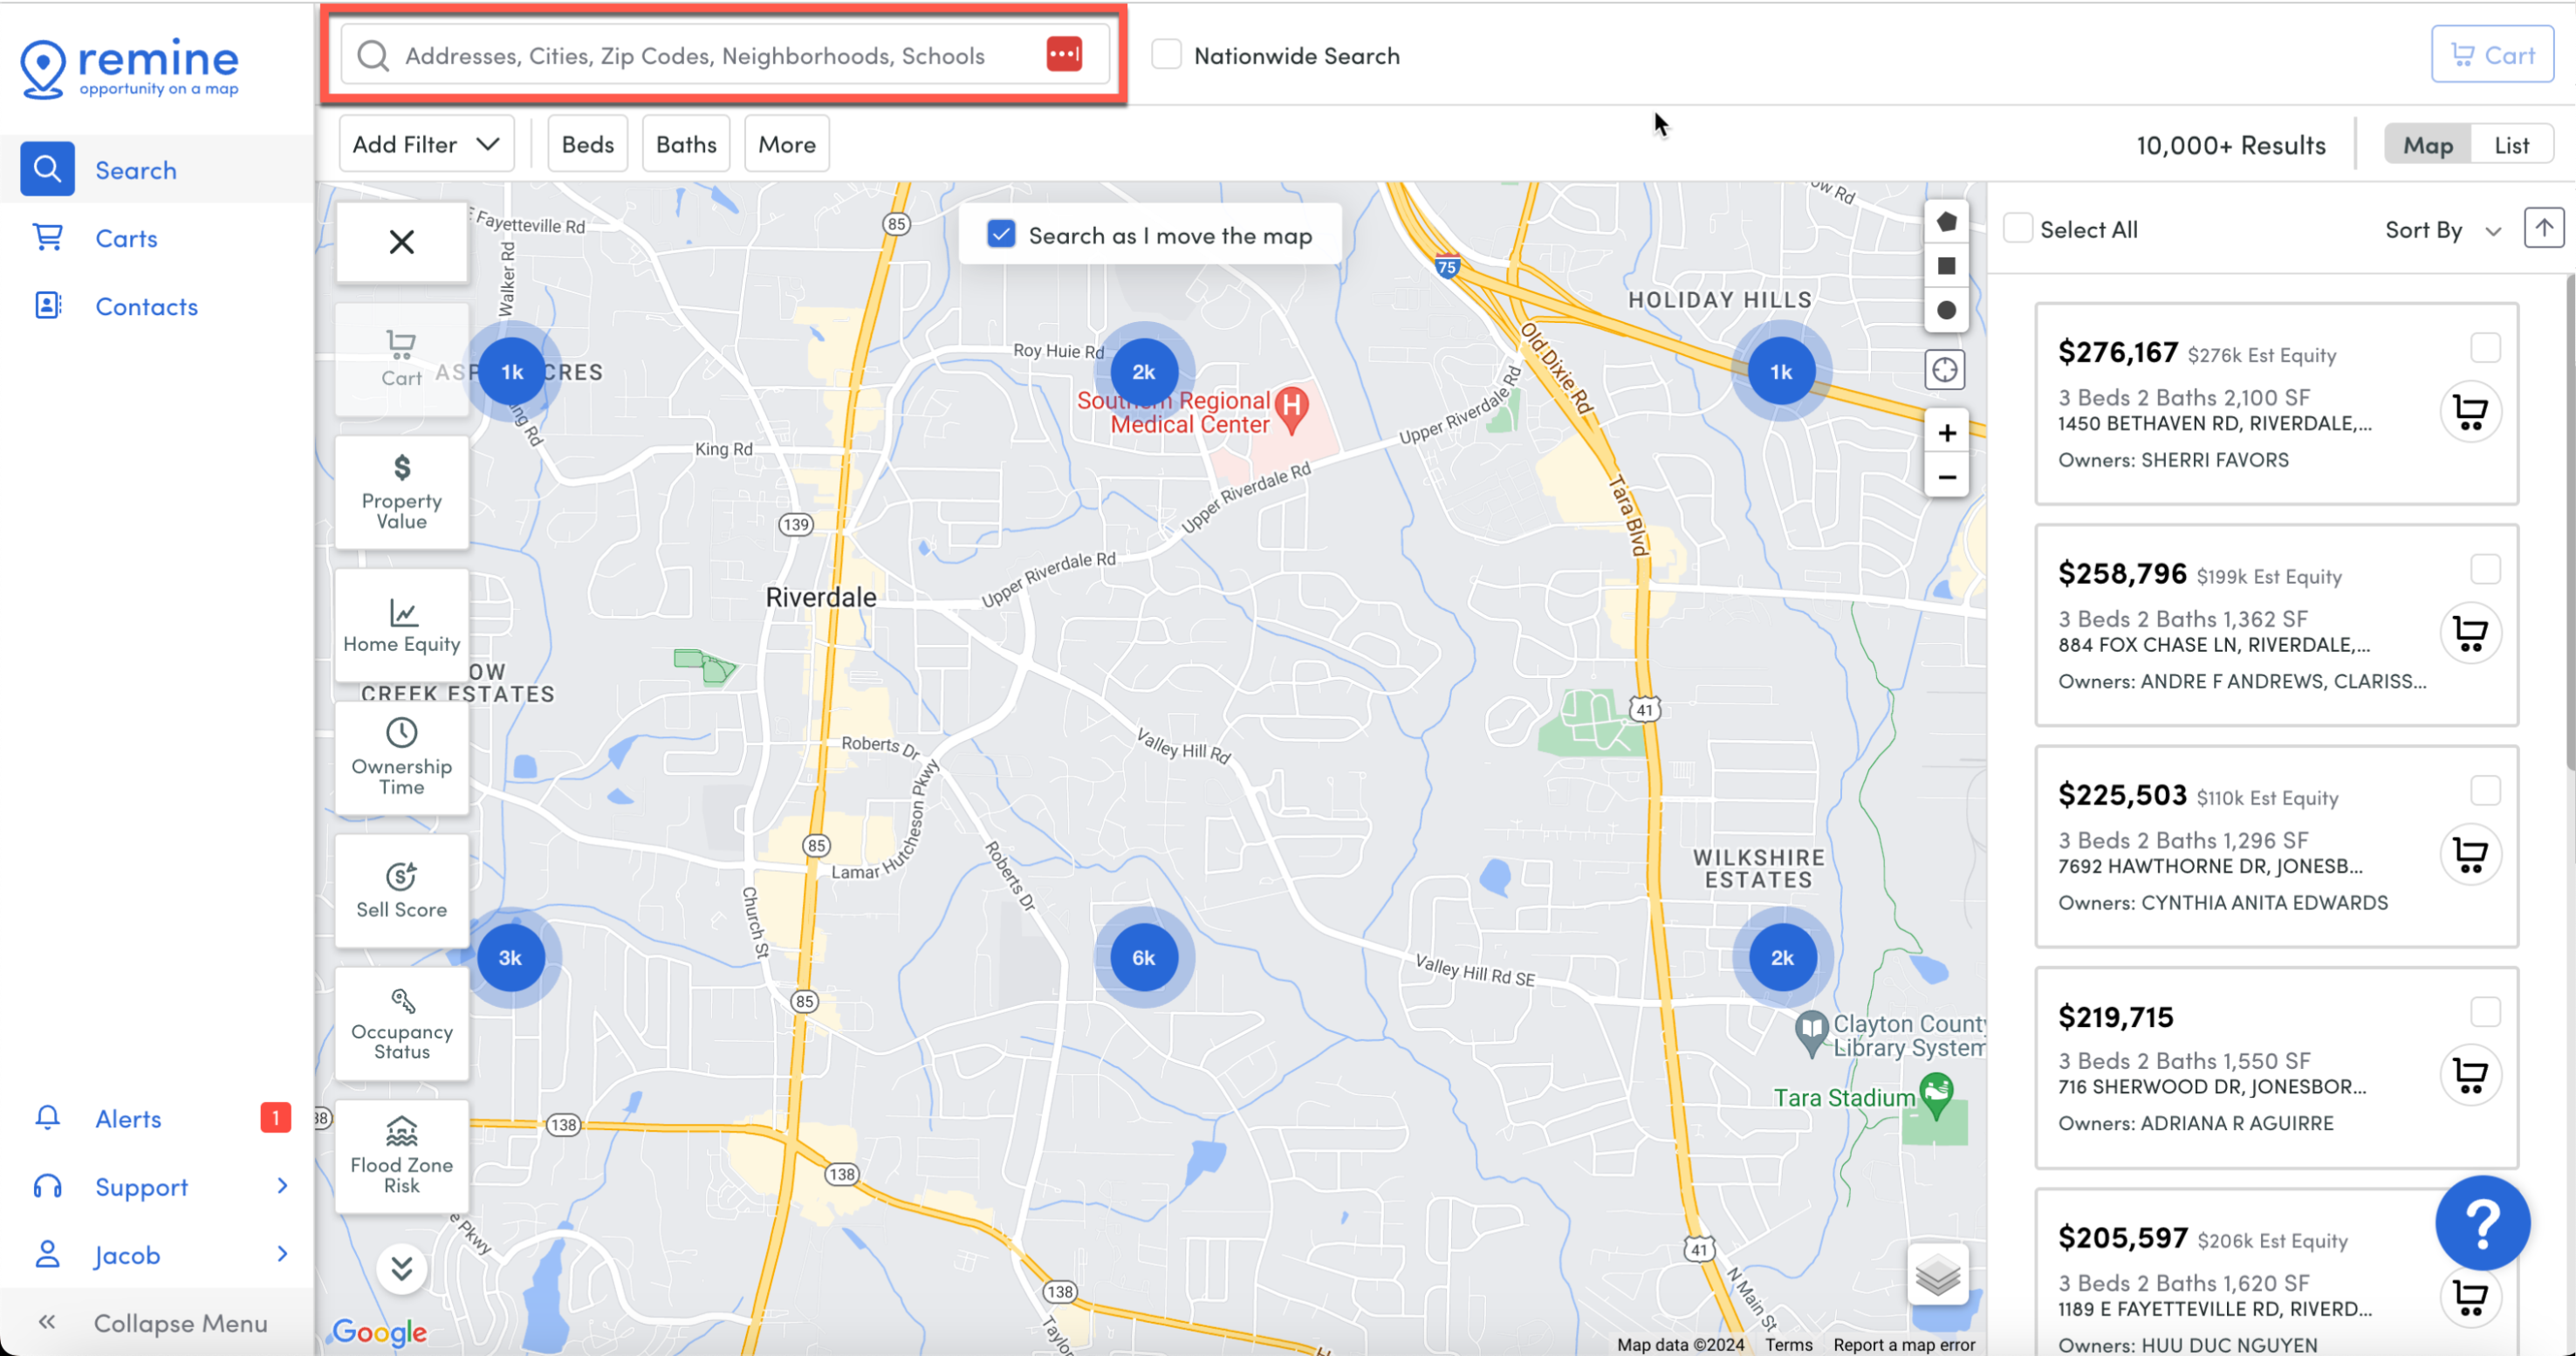This screenshot has width=2576, height=1356.
Task: Click the 6k property cluster marker
Action: (x=1143, y=958)
